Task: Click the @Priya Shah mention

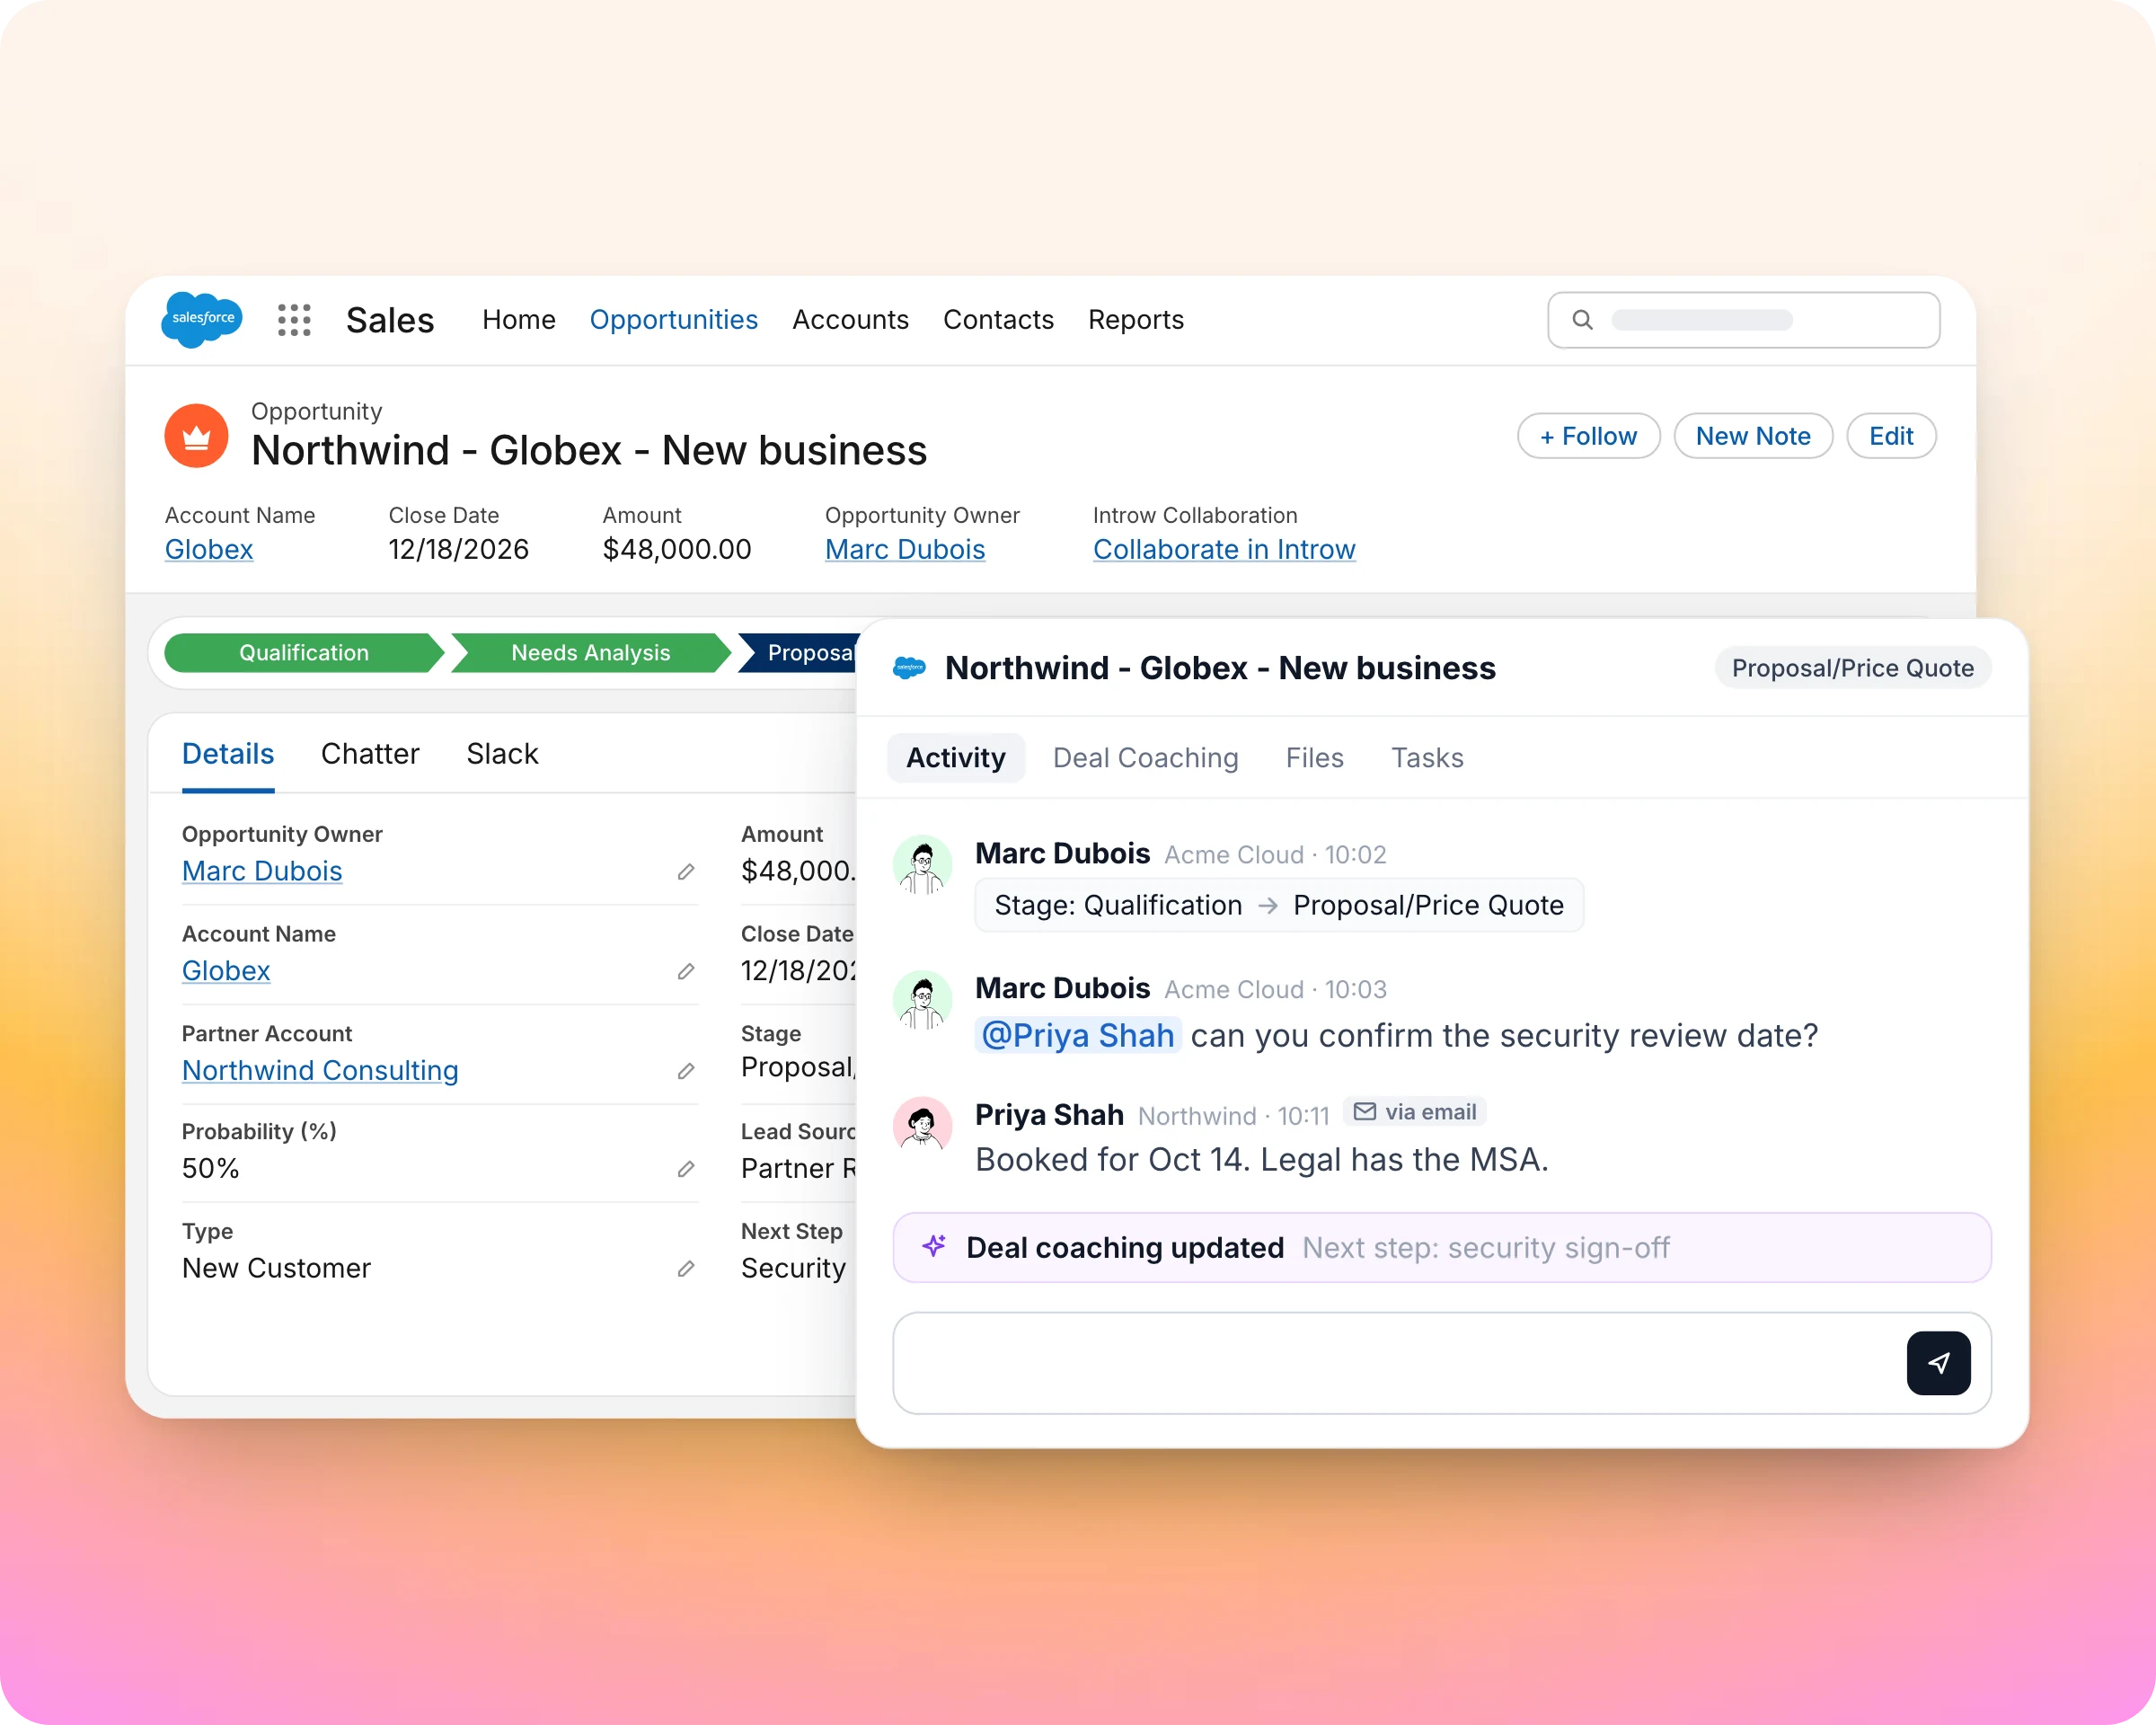Action: [1078, 1035]
